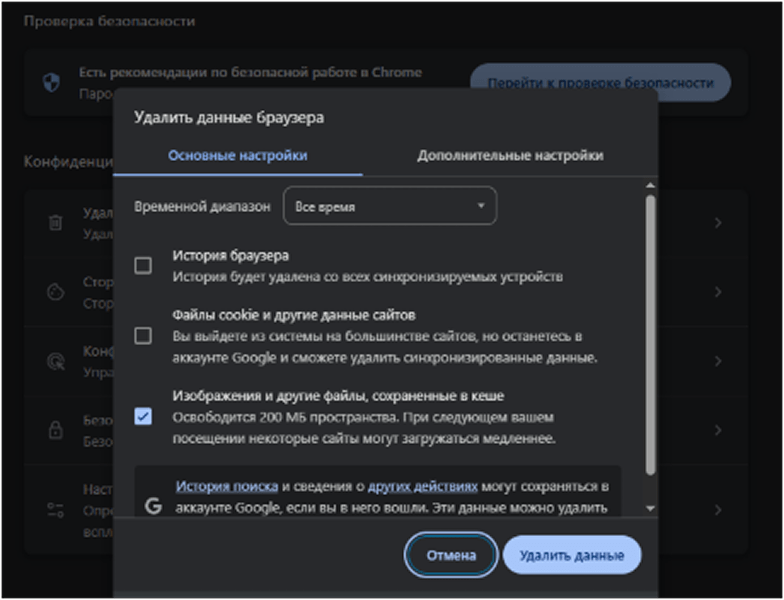784x600 pixels.
Task: Tick the История браузера checkbox
Action: [x=143, y=266]
